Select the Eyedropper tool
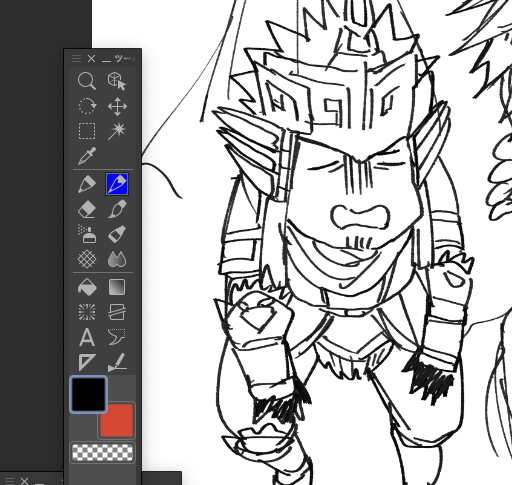The width and height of the screenshot is (512, 485). [x=87, y=156]
